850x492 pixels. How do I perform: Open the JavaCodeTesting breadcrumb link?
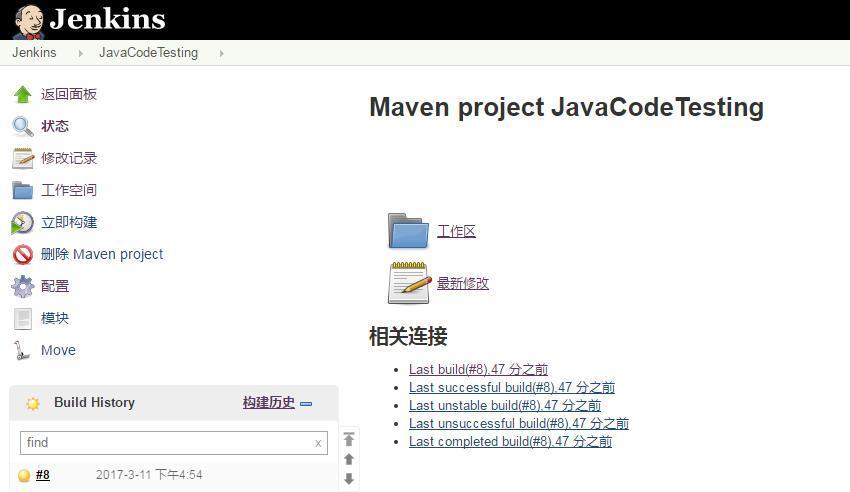[149, 53]
